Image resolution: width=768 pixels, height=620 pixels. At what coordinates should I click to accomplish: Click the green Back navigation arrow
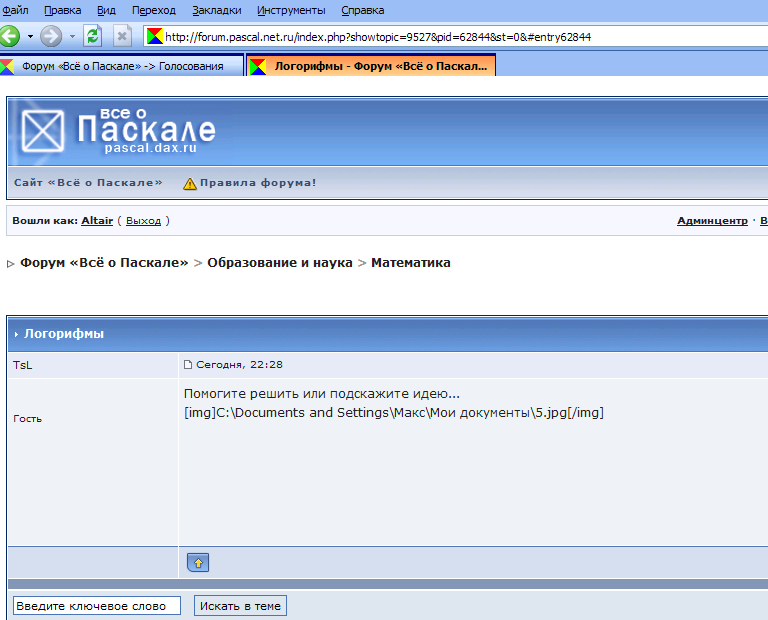point(10,36)
